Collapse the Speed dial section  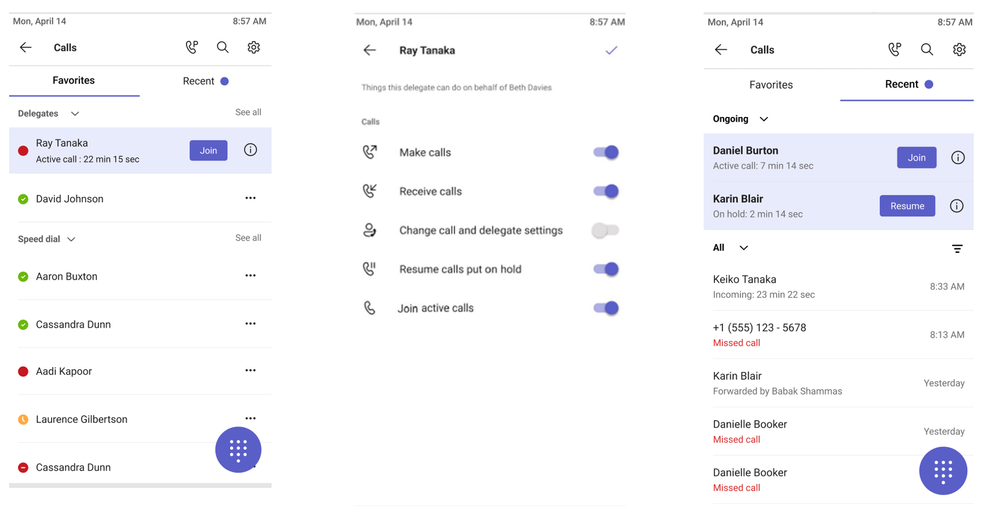click(71, 239)
